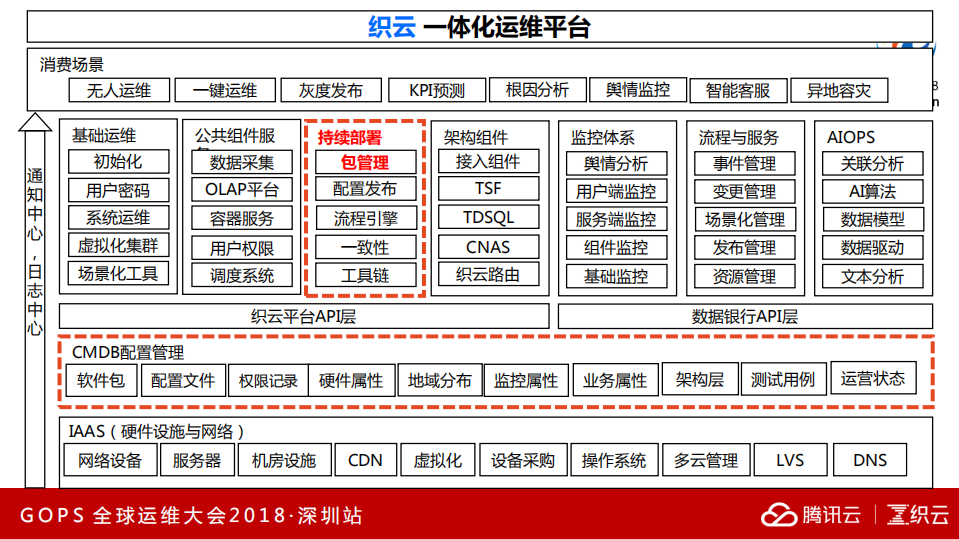Click the 舆情监控 box

click(x=638, y=90)
